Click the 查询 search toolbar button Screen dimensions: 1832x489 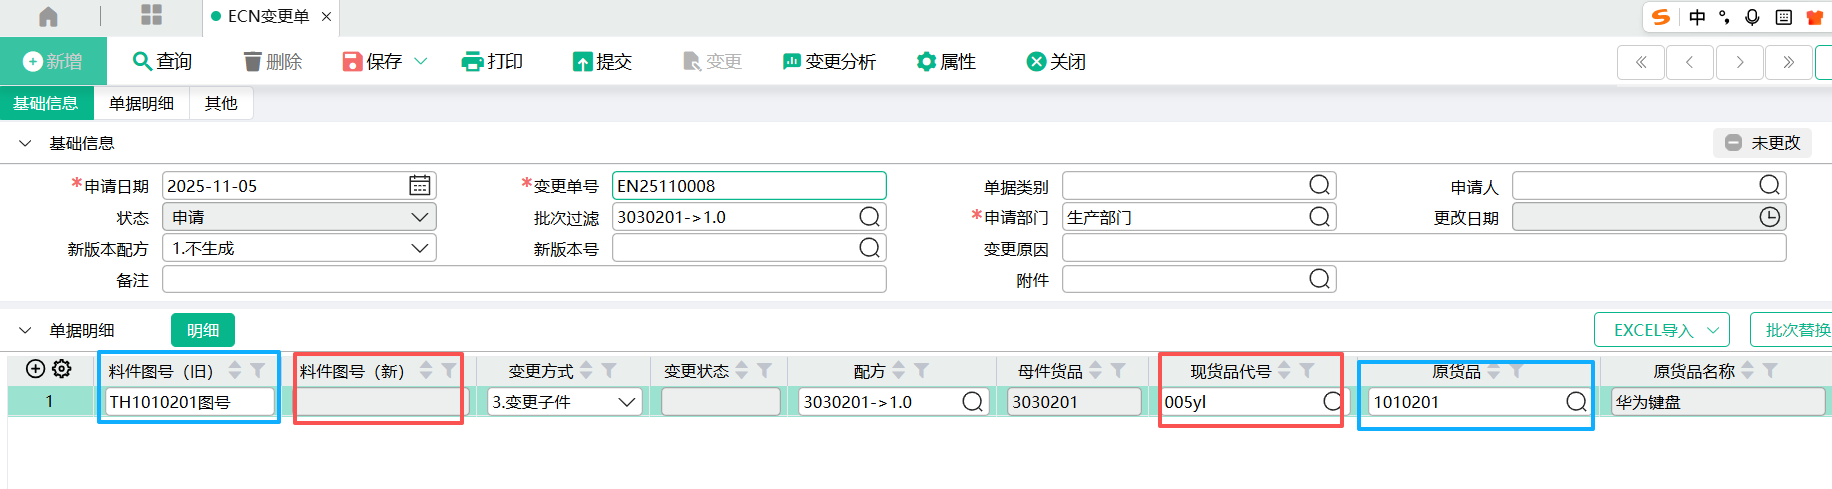pos(162,62)
